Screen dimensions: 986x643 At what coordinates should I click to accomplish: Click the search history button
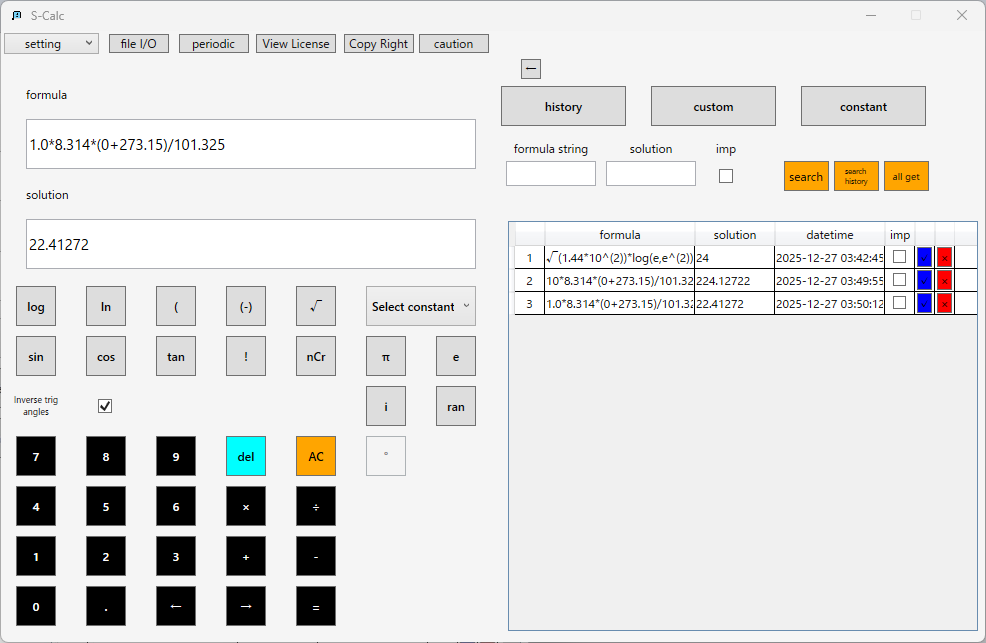pos(856,176)
